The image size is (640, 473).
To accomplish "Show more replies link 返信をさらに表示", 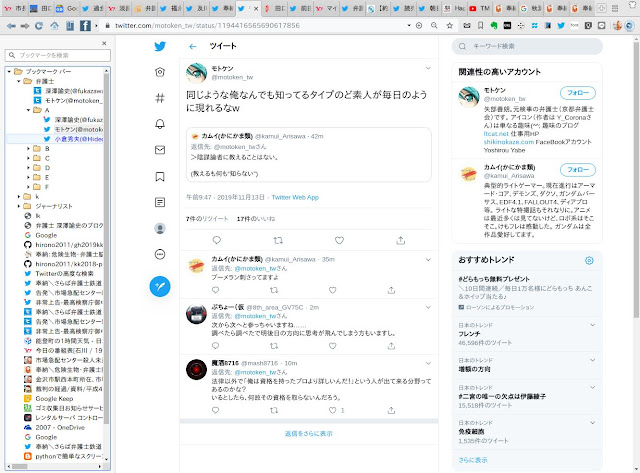I will pos(309,433).
